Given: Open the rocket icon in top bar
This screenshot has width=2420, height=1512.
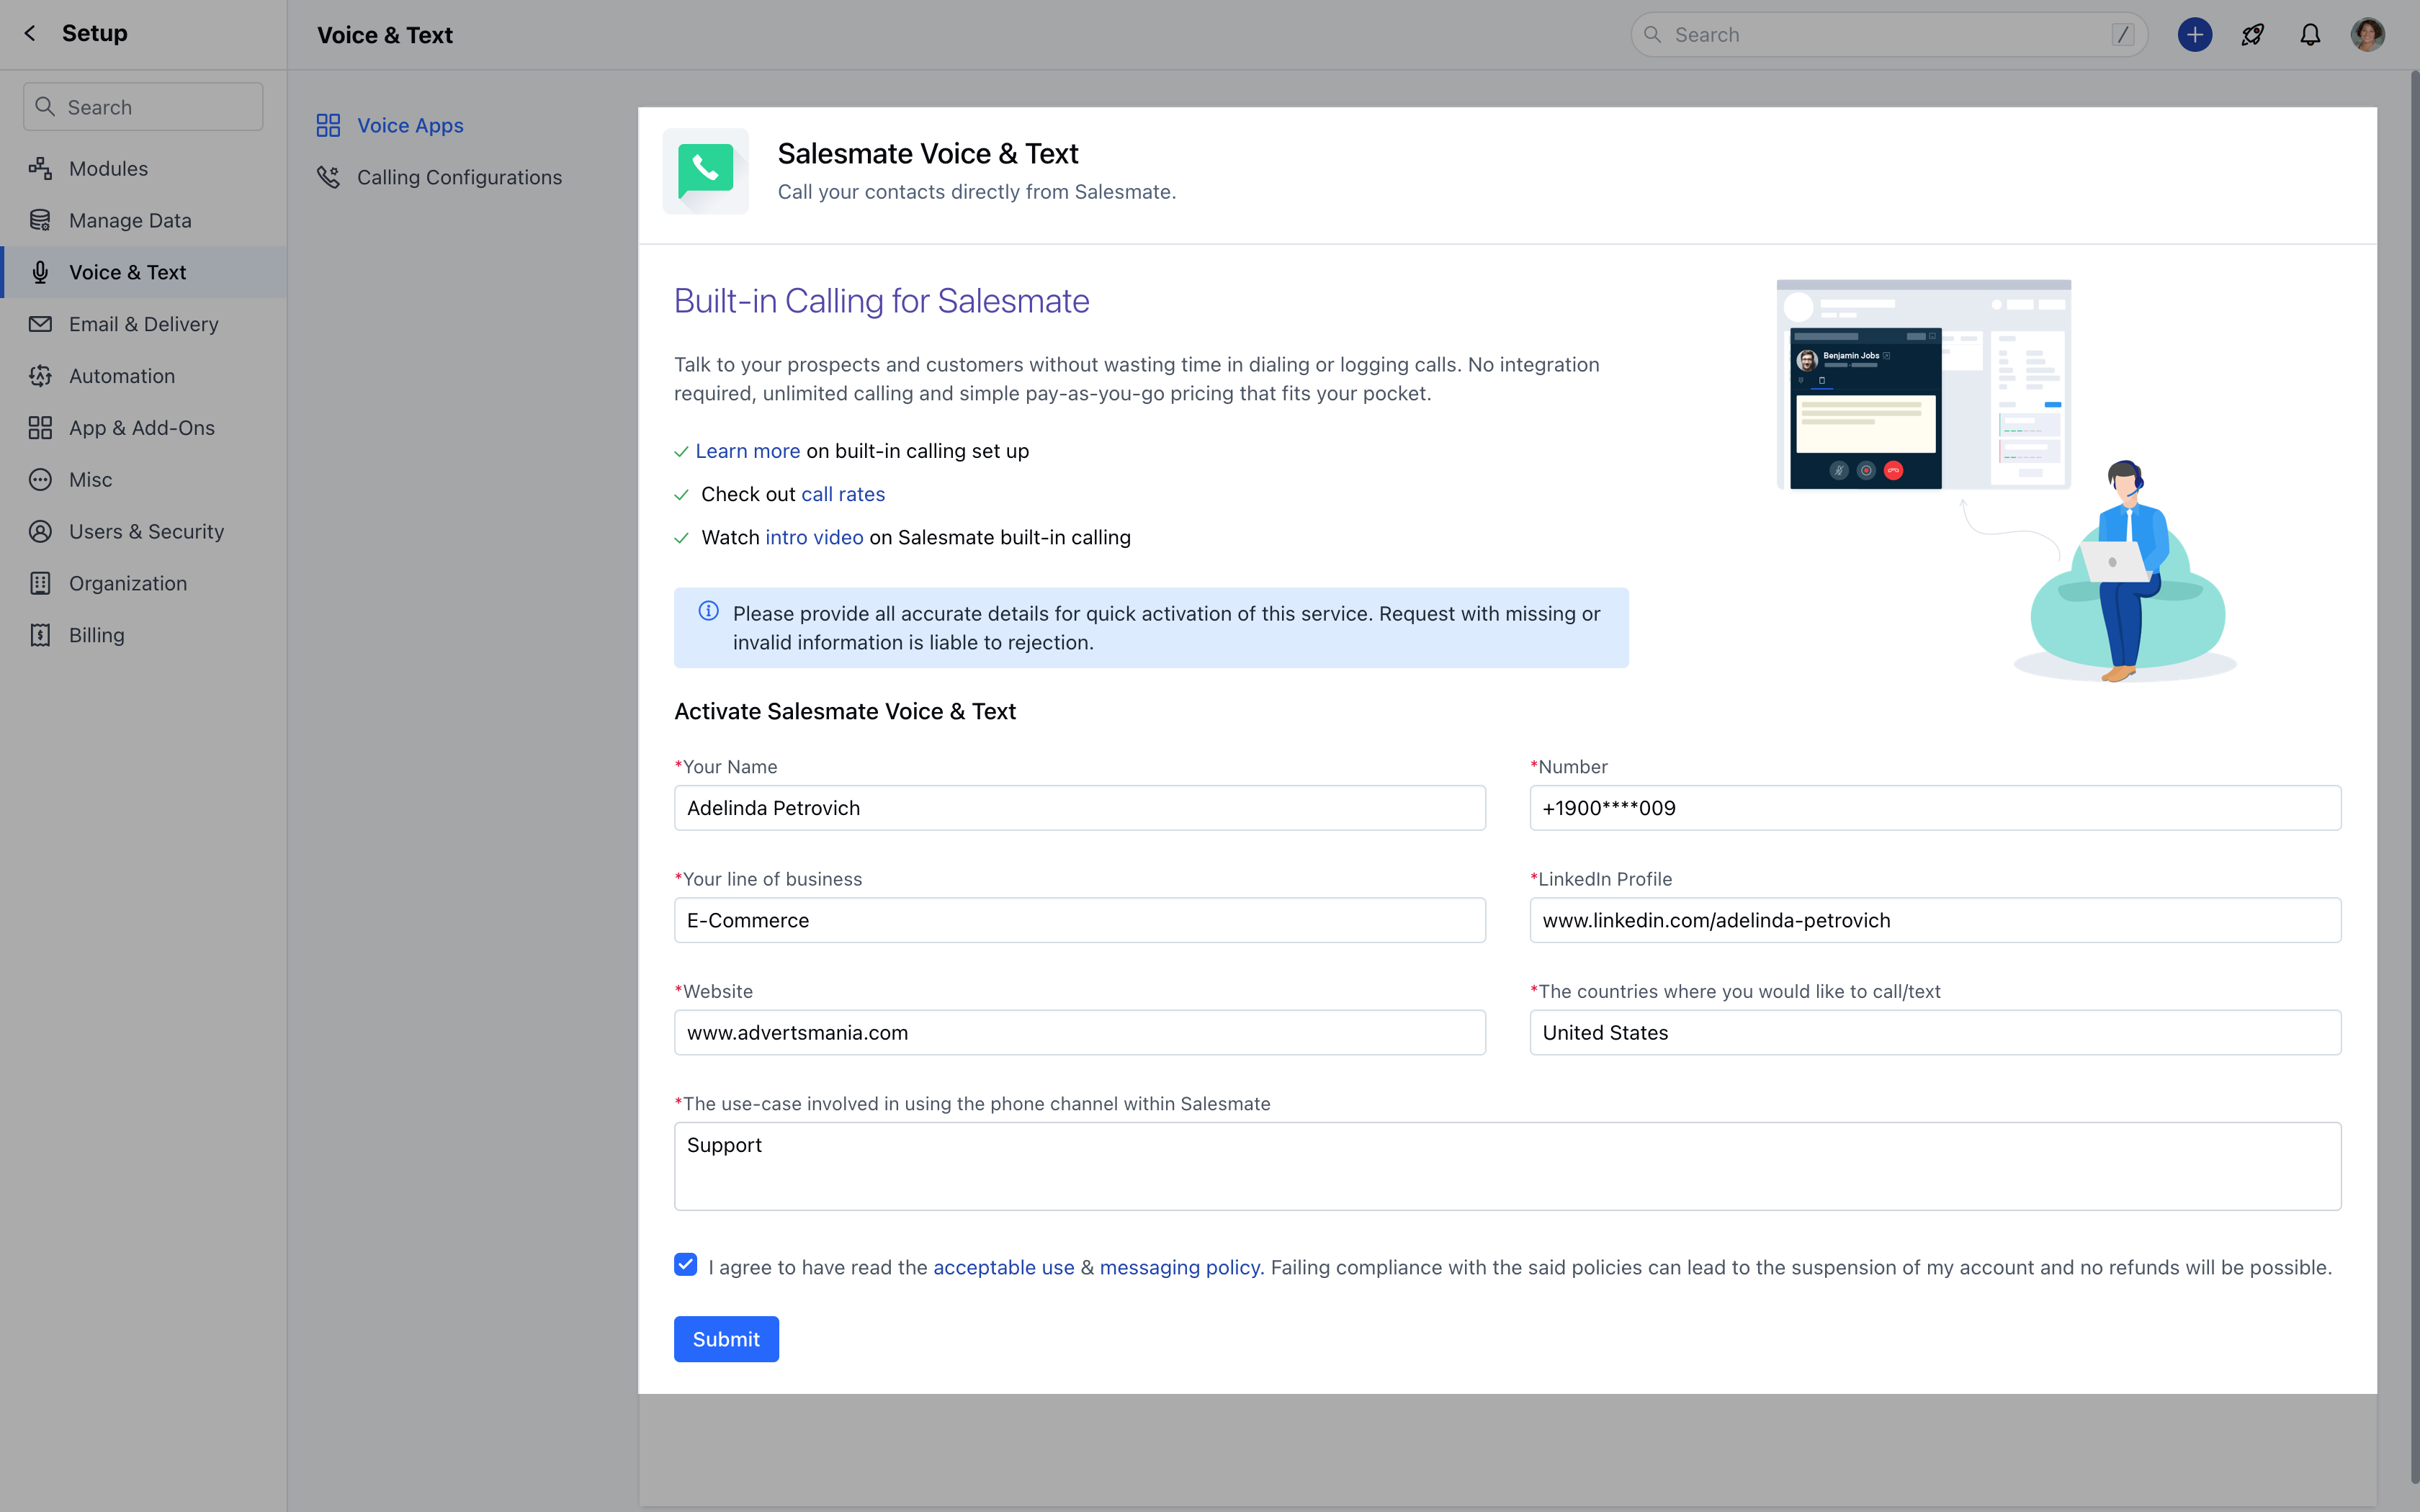Looking at the screenshot, I should [2252, 35].
